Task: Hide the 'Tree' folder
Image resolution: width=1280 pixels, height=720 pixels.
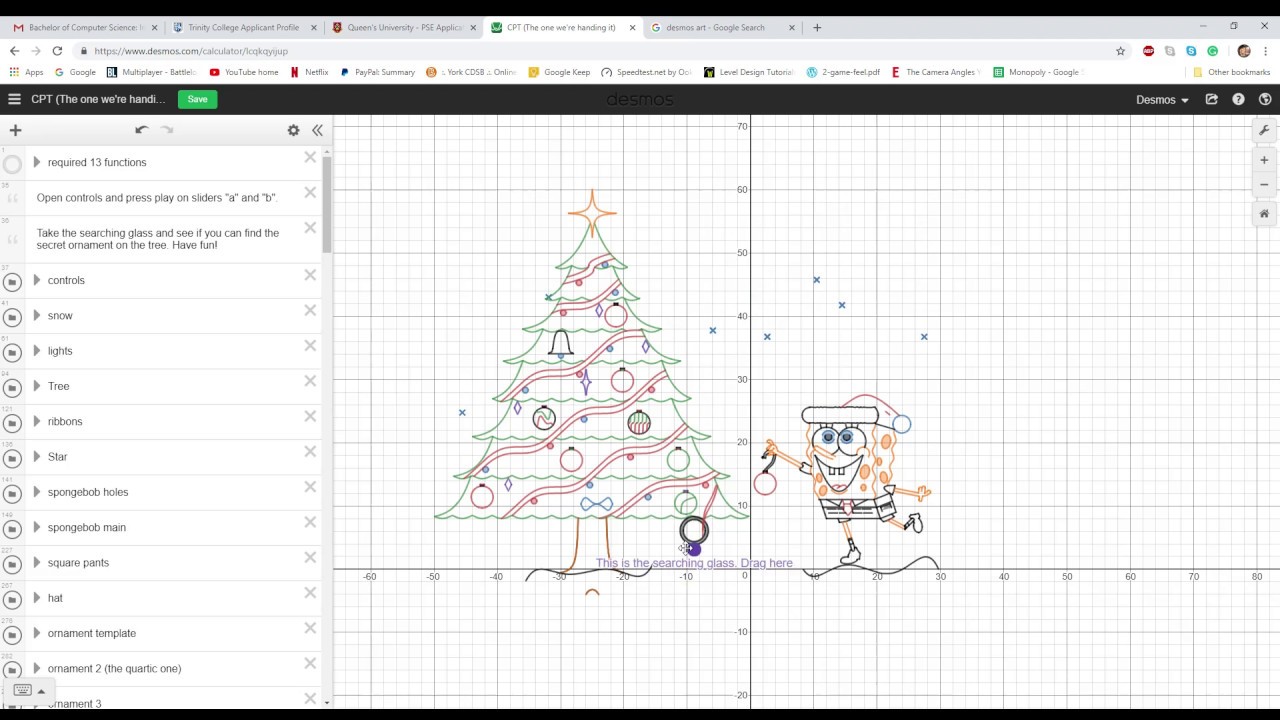Action: 12,388
